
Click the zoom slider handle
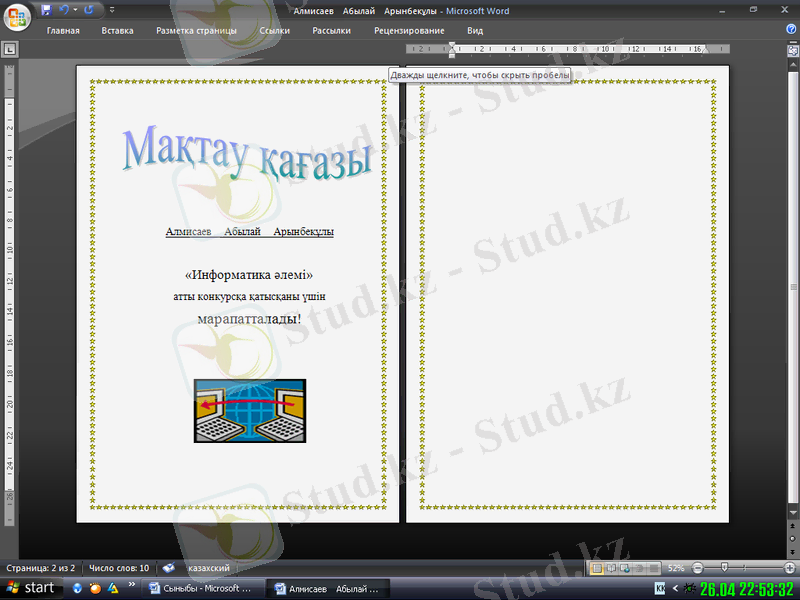724,568
